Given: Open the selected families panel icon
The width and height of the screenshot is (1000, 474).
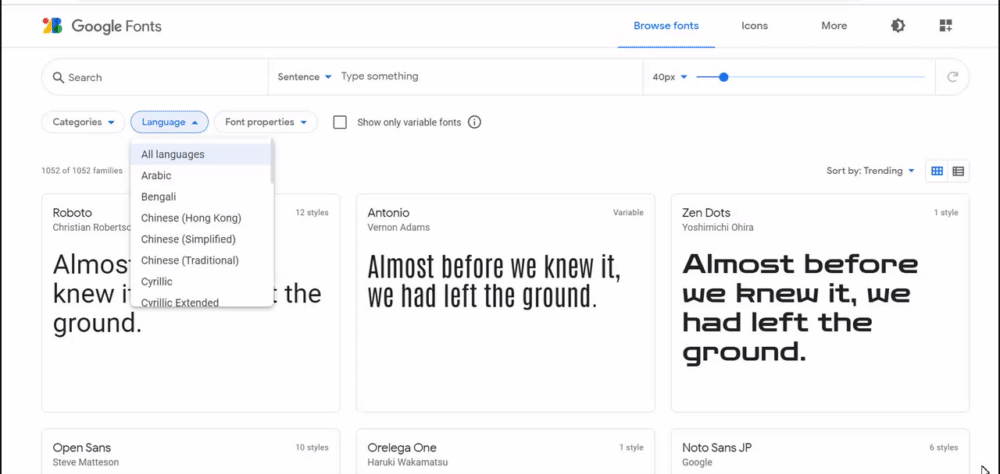Looking at the screenshot, I should point(946,26).
